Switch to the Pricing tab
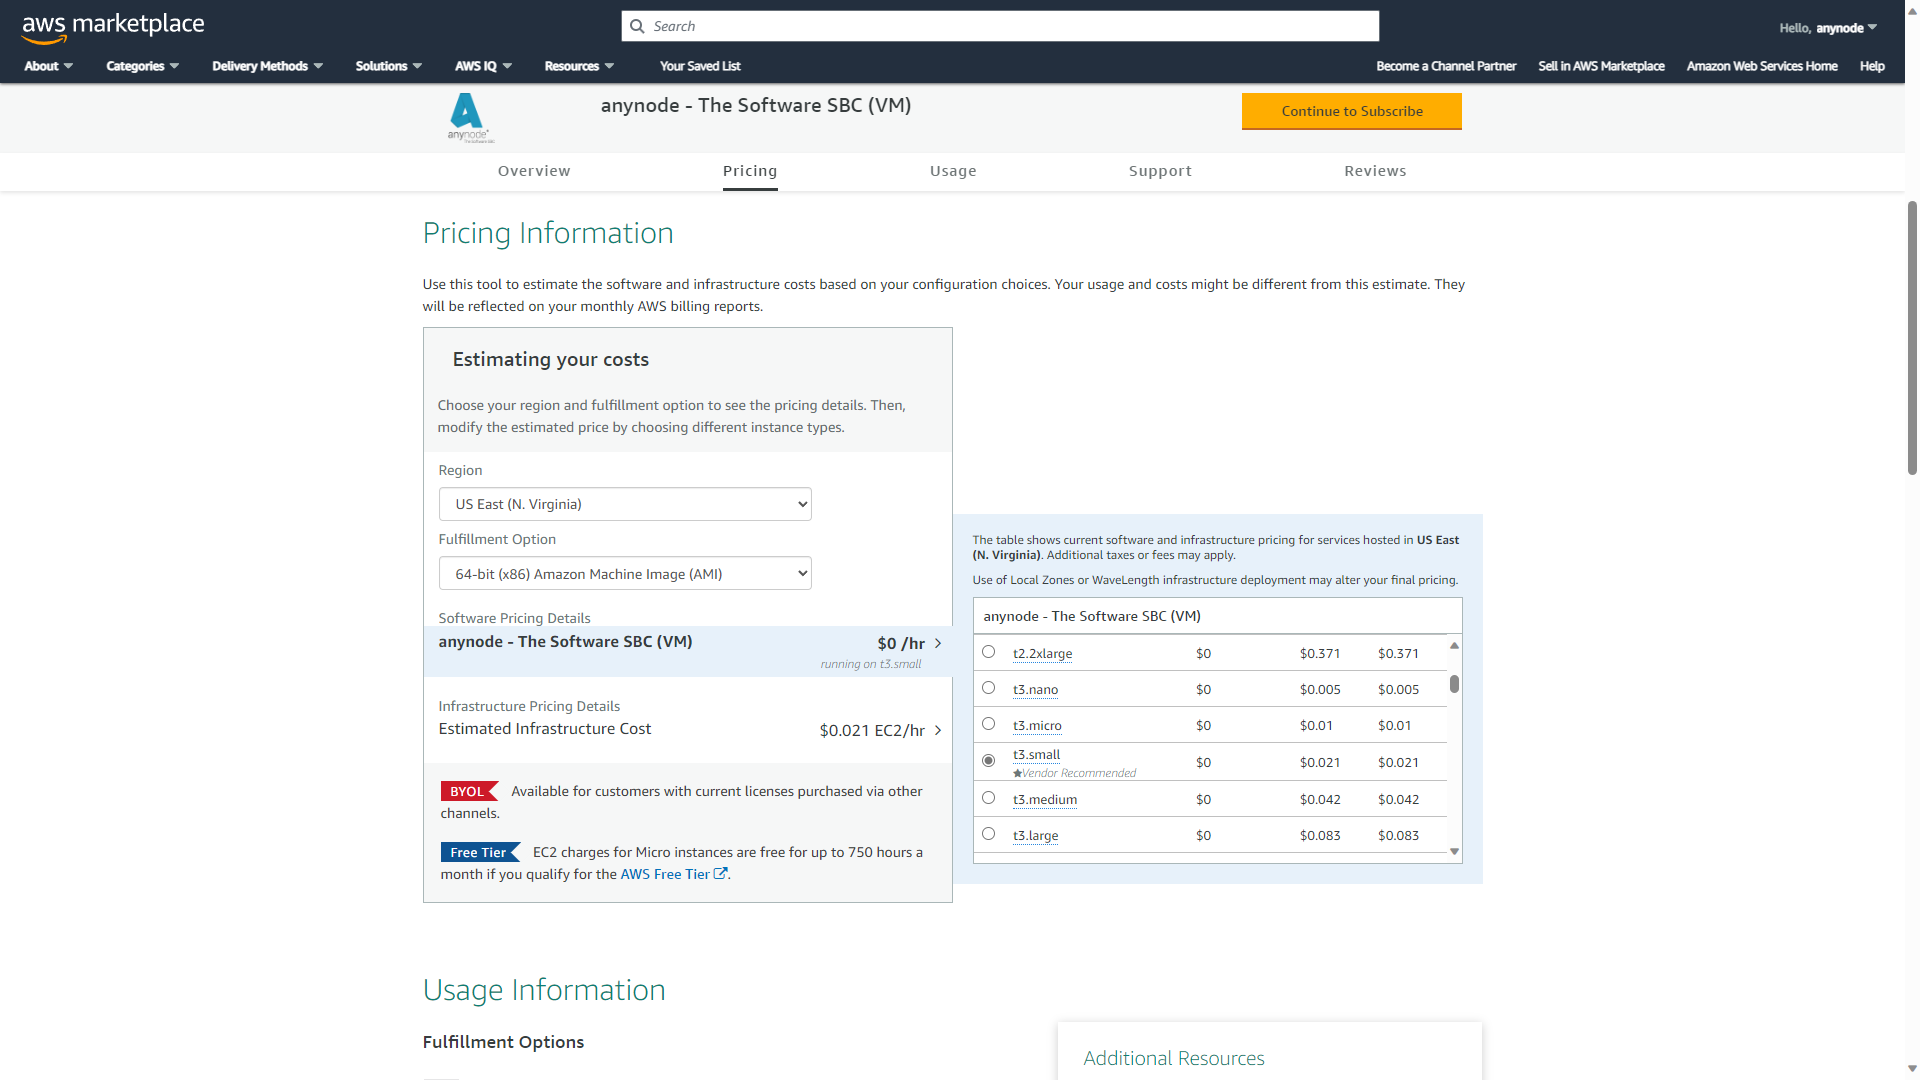Image resolution: width=1920 pixels, height=1080 pixels. point(750,171)
